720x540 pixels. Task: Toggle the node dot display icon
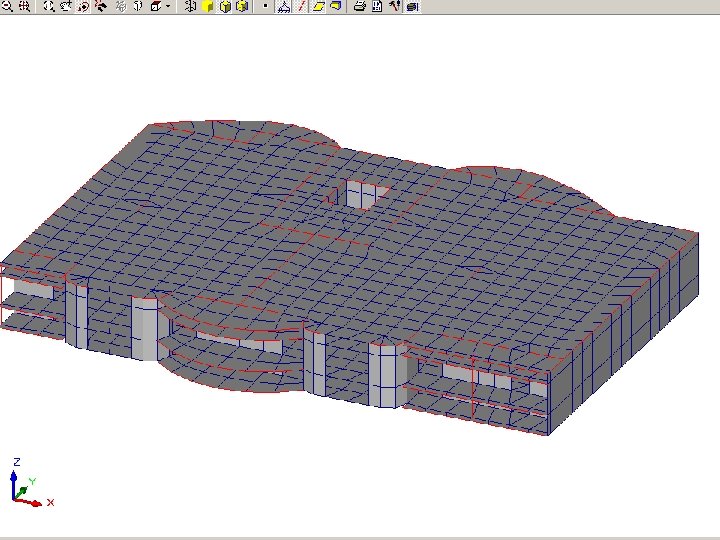tap(265, 6)
